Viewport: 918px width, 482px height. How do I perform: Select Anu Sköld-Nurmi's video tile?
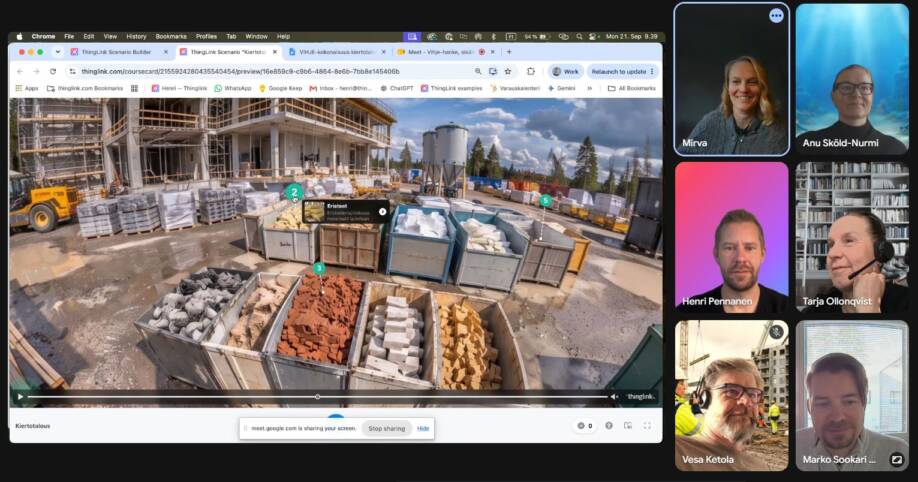(852, 79)
